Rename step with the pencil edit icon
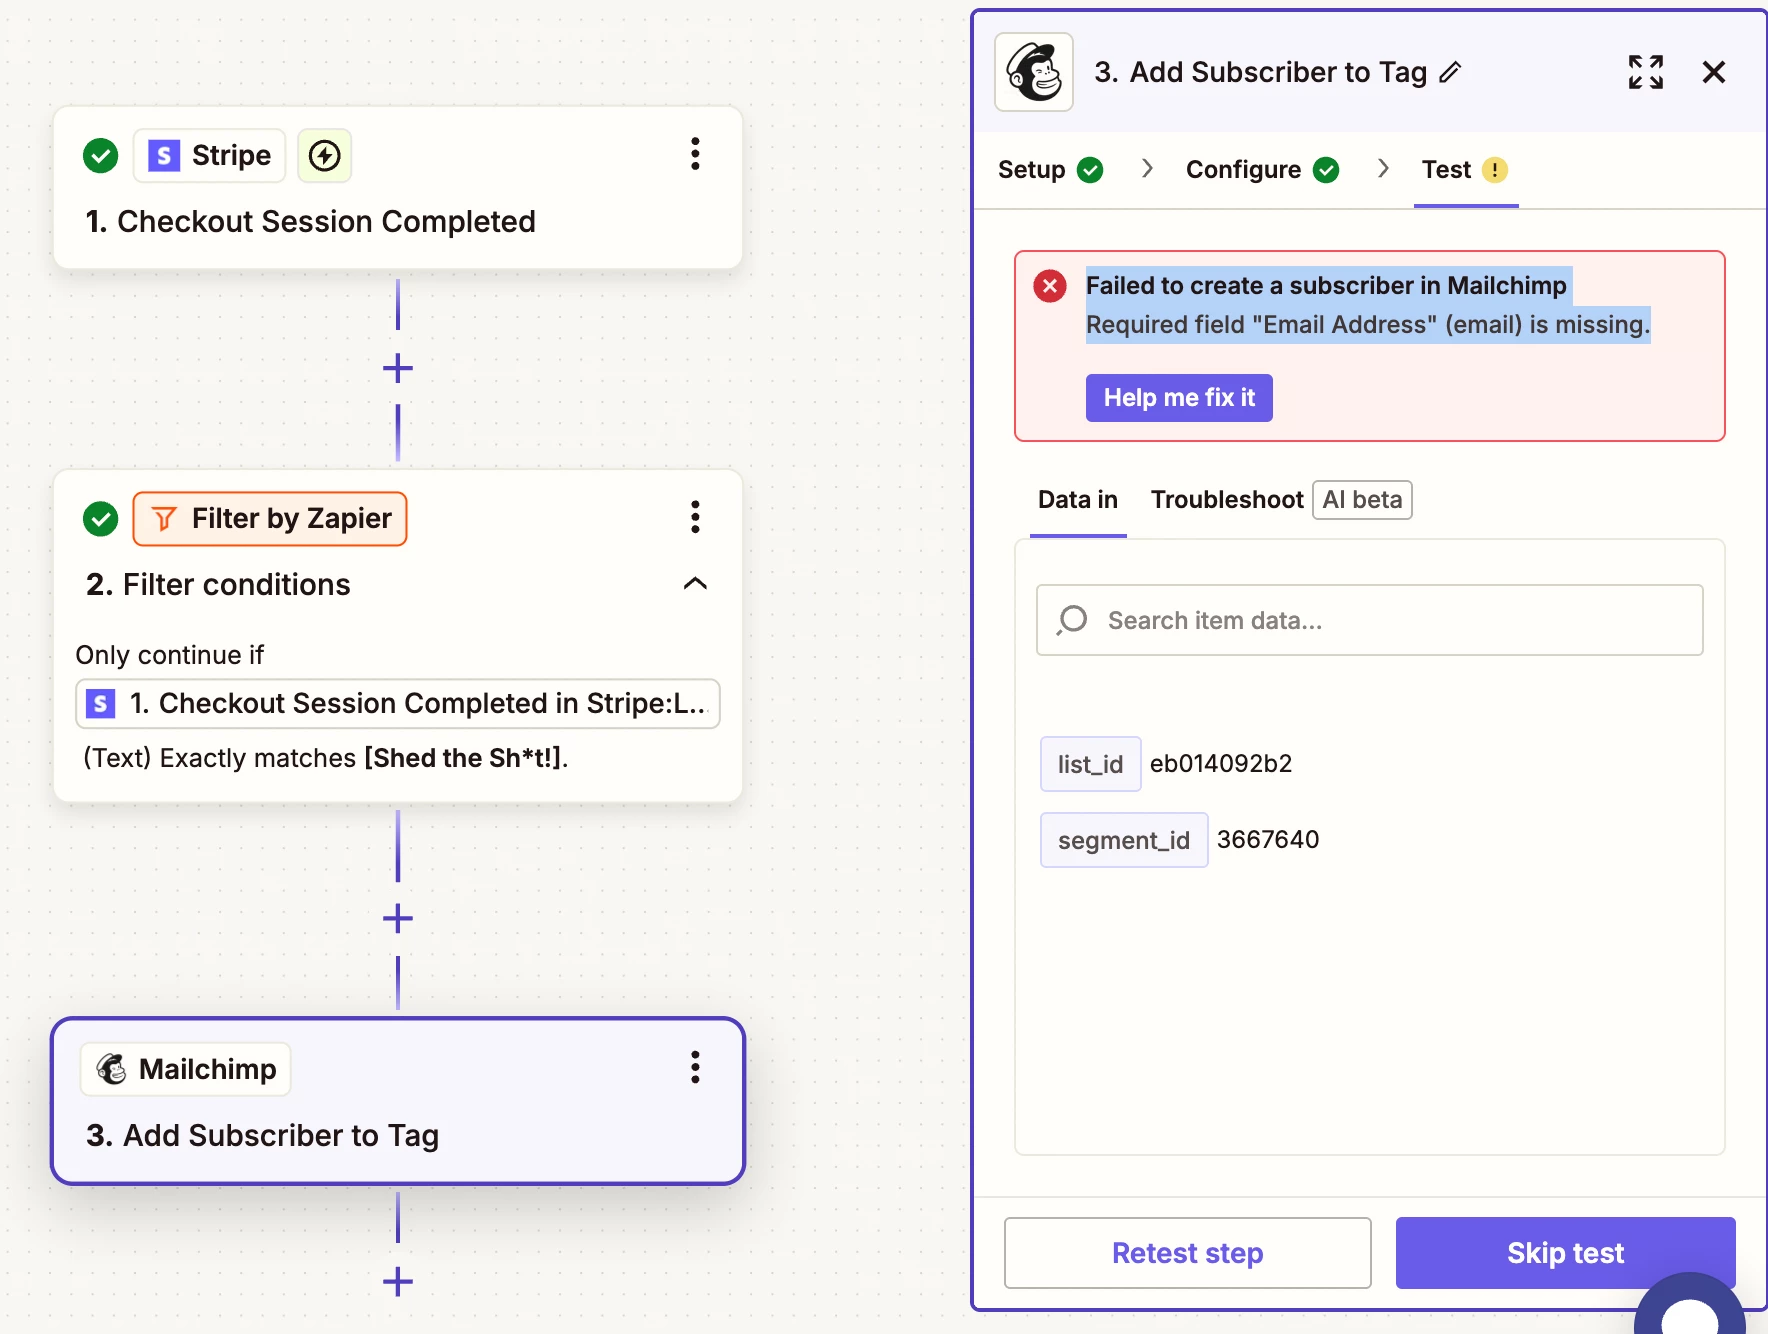This screenshot has height=1334, width=1768. click(x=1450, y=72)
